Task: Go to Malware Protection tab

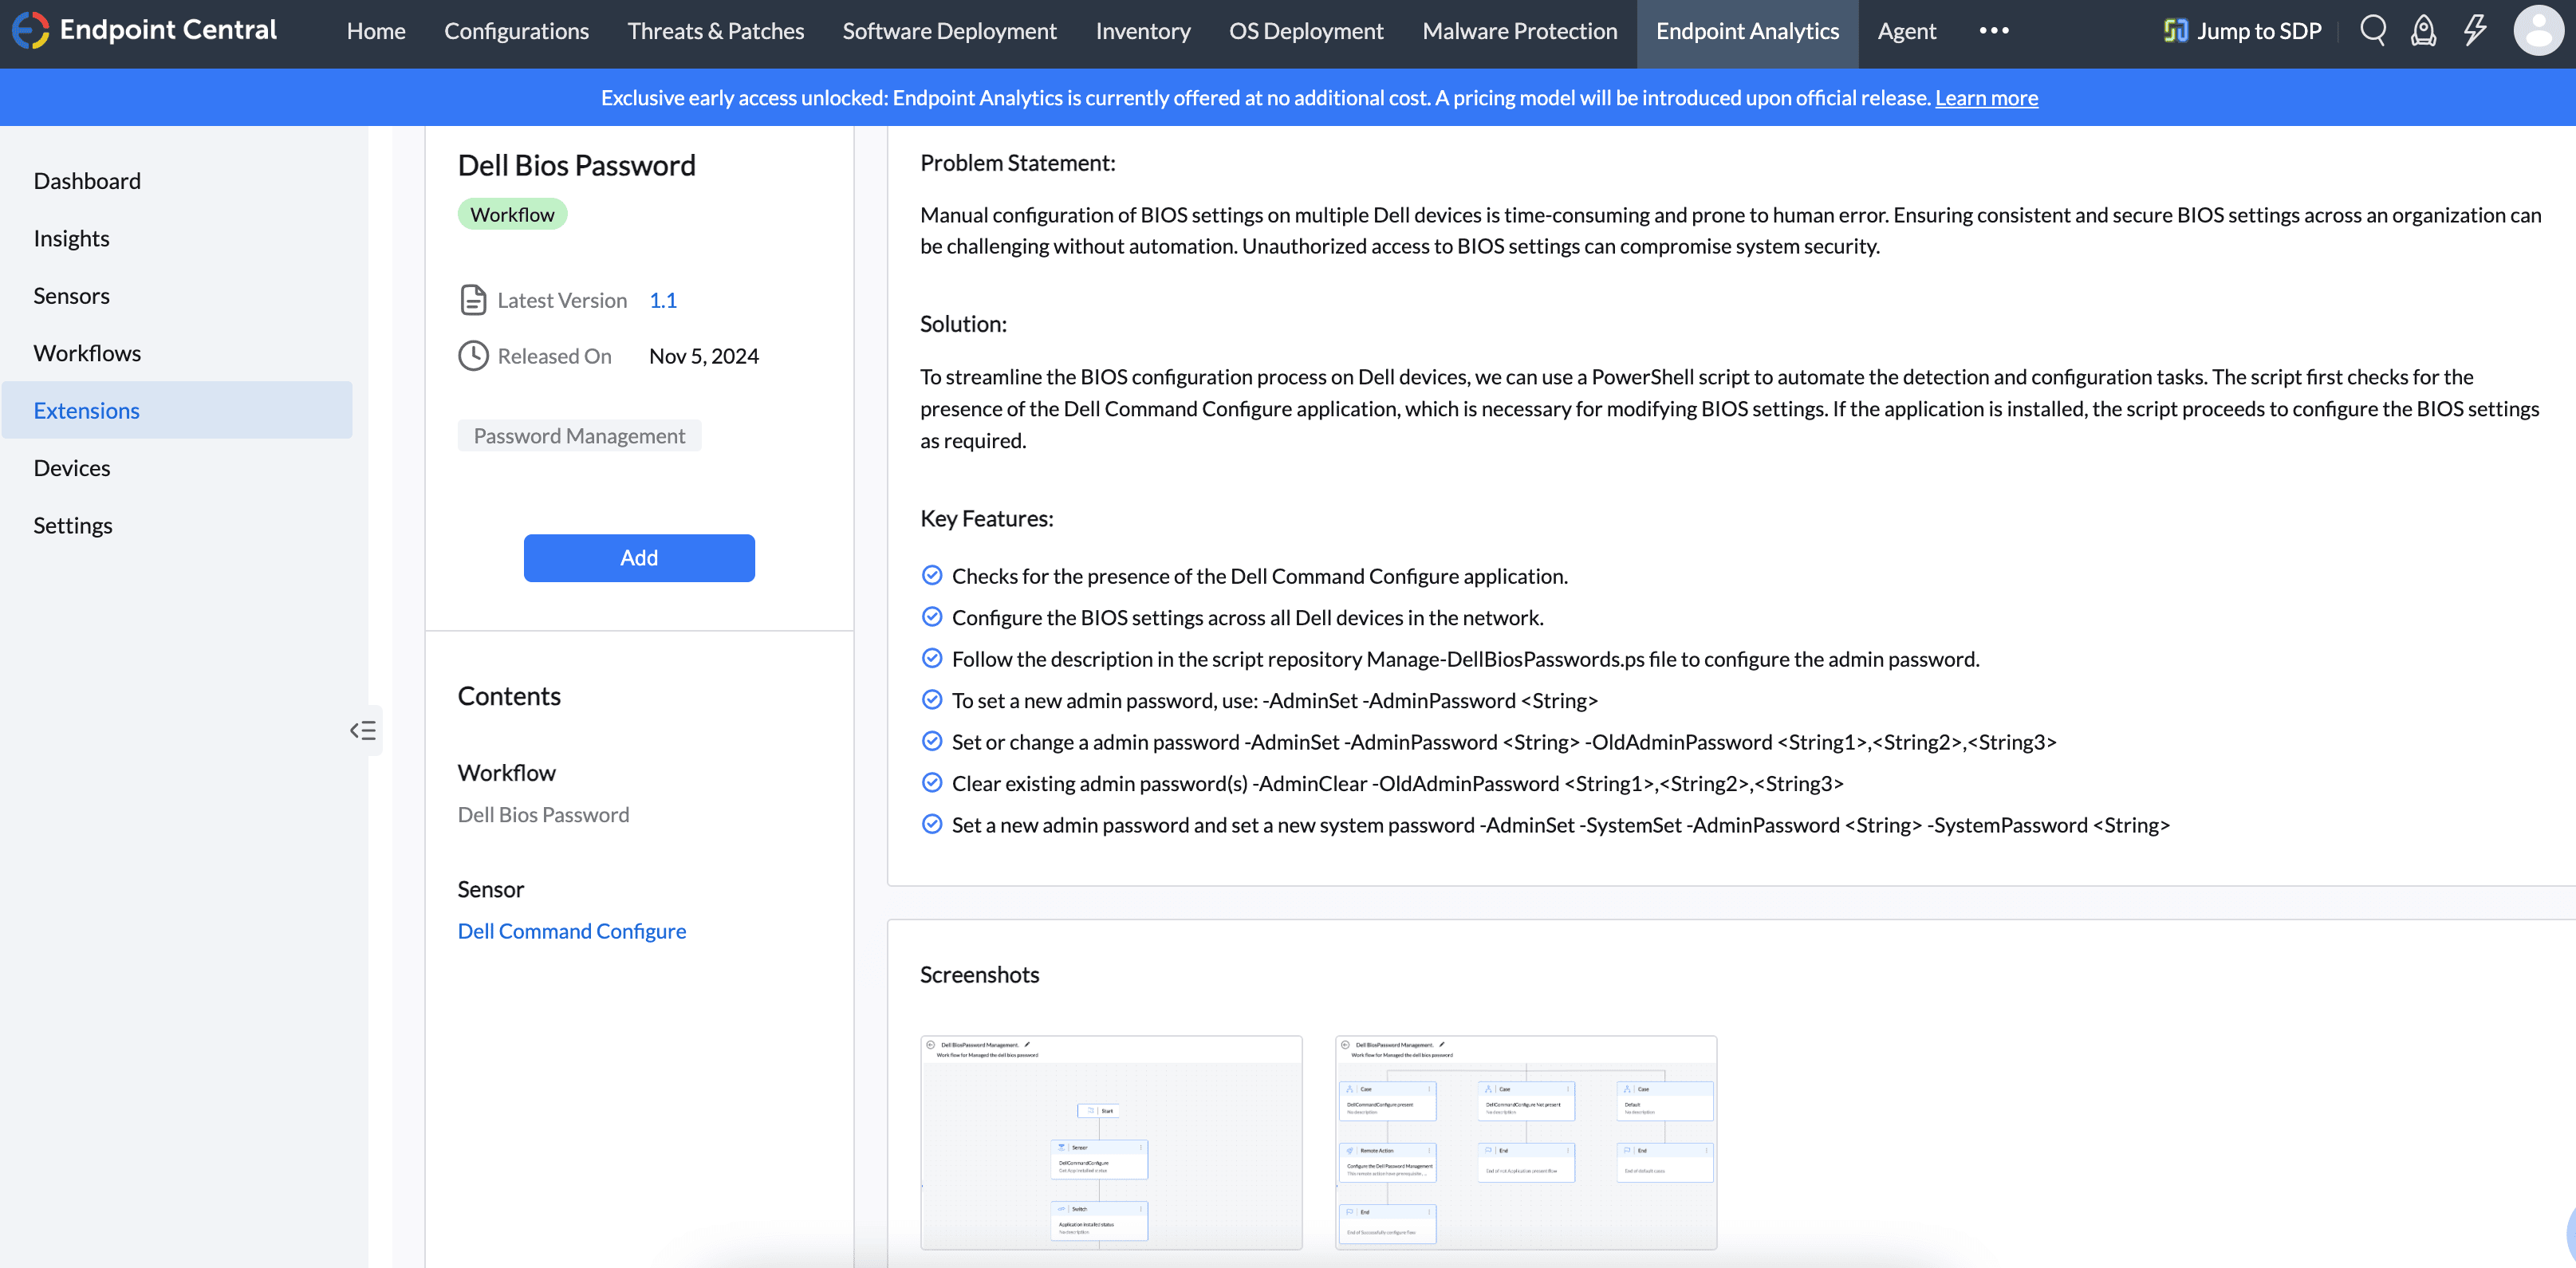Action: 1519,31
